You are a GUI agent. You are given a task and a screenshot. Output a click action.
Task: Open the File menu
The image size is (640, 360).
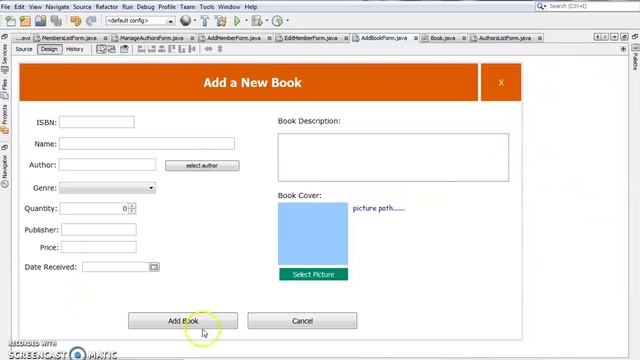[6, 7]
